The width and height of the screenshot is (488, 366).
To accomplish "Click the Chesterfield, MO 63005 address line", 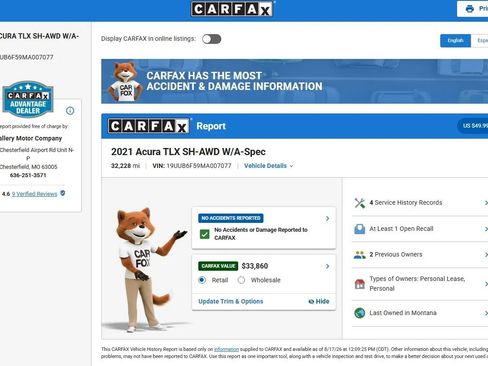I will pos(28,167).
